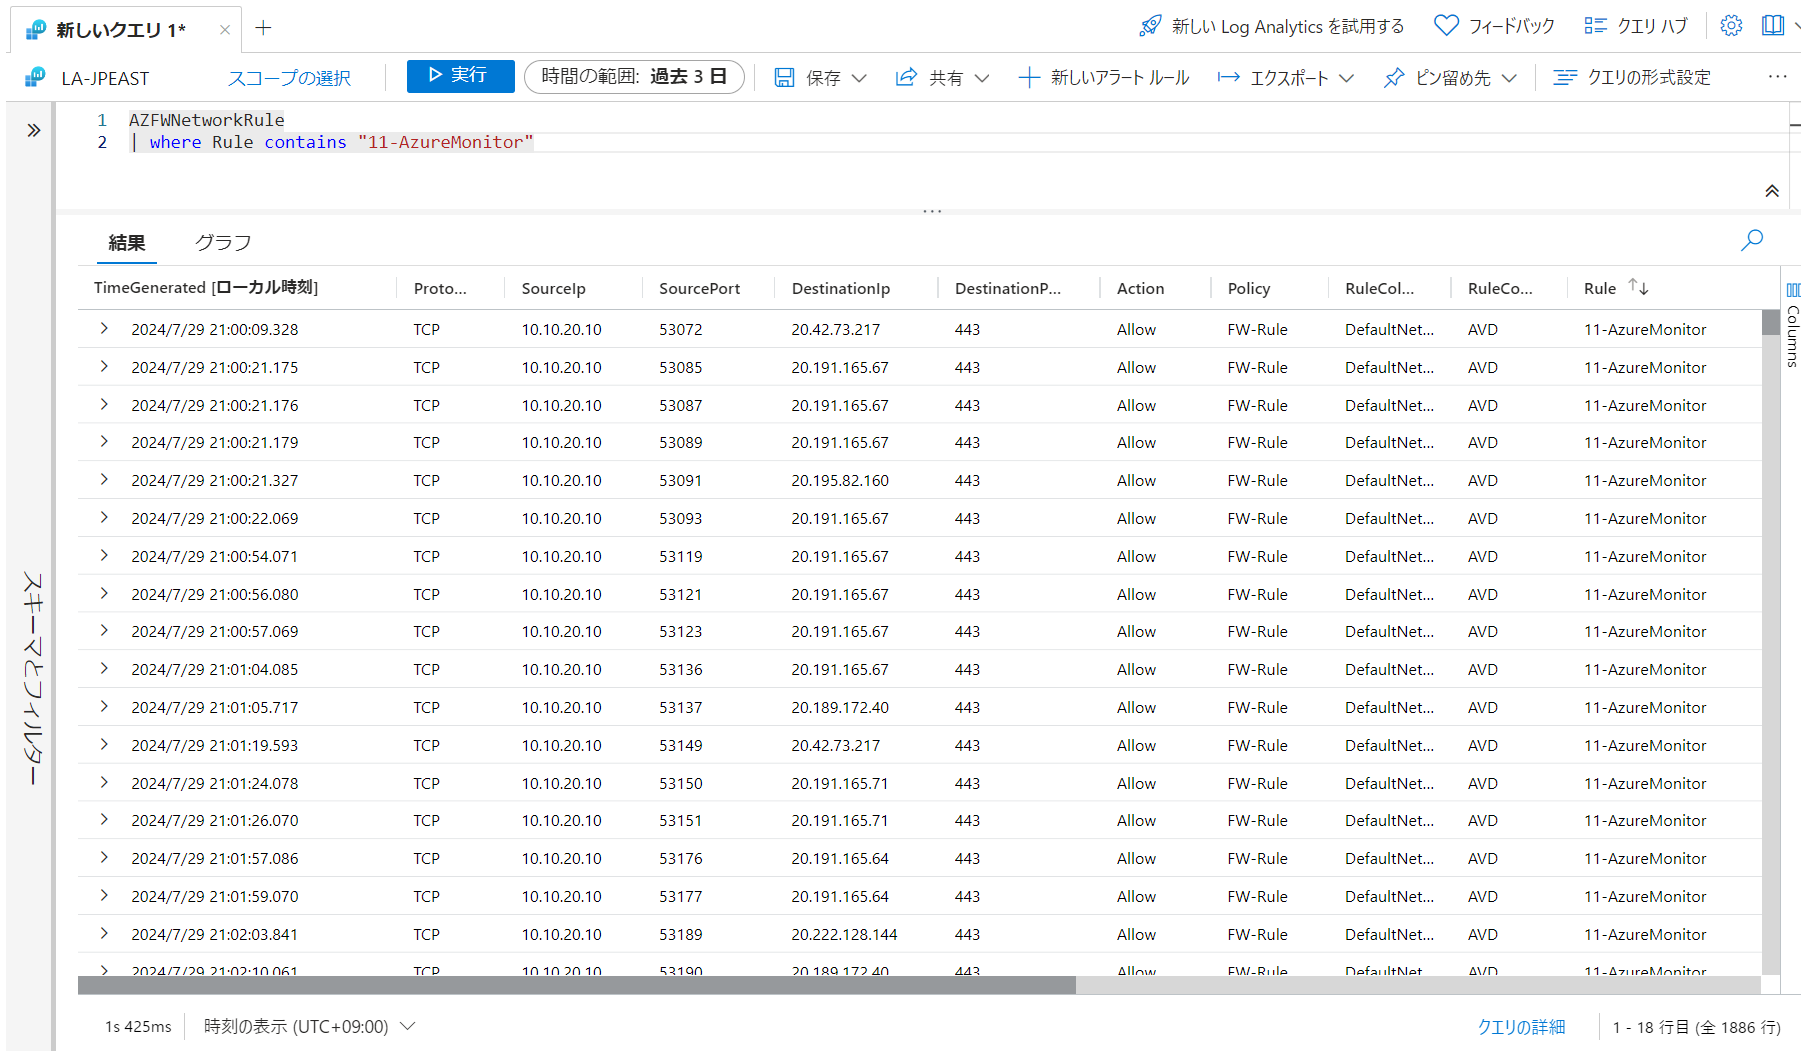1801x1051 pixels.
Task: Expand the row at 21:00:21.327
Action: [104, 479]
